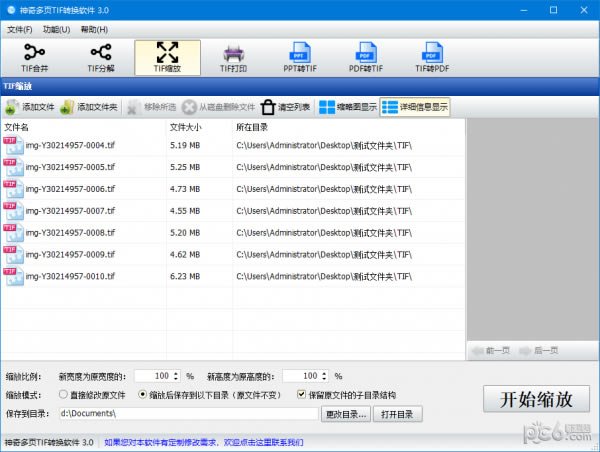Screen dimensions: 600x452
Task: Click TIF icon of img-Y30214957-0005.tif
Action: pyautogui.click(x=13, y=167)
